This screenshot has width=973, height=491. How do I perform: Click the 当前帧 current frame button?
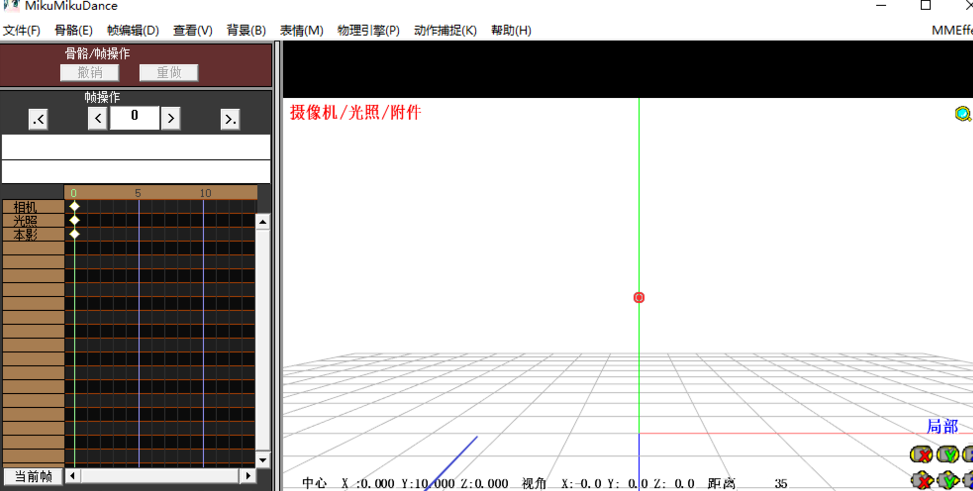33,476
